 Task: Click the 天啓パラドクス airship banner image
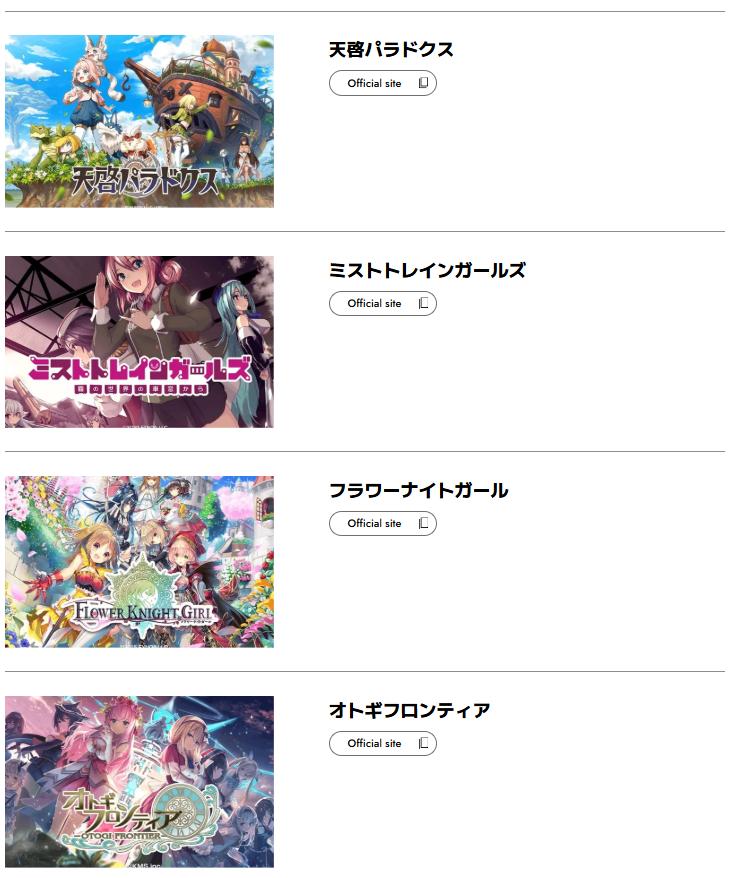(x=139, y=121)
